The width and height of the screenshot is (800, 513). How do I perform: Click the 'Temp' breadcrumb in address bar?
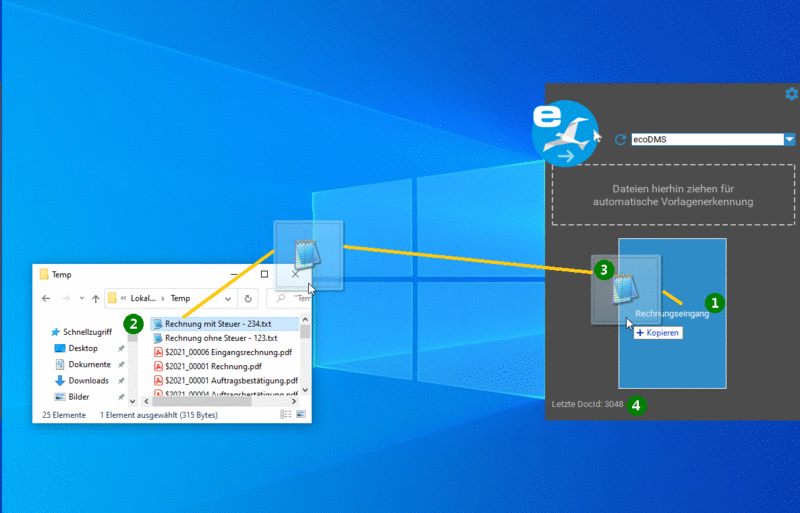tap(180, 299)
